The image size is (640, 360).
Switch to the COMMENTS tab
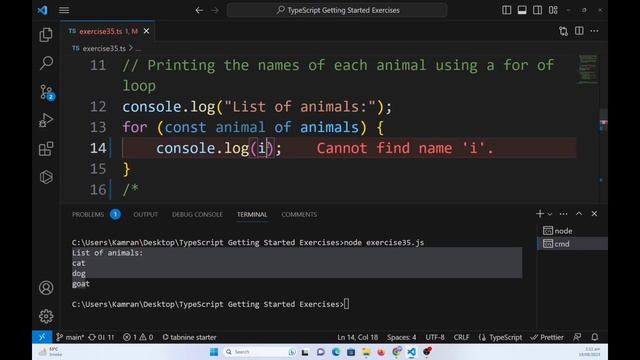299,214
